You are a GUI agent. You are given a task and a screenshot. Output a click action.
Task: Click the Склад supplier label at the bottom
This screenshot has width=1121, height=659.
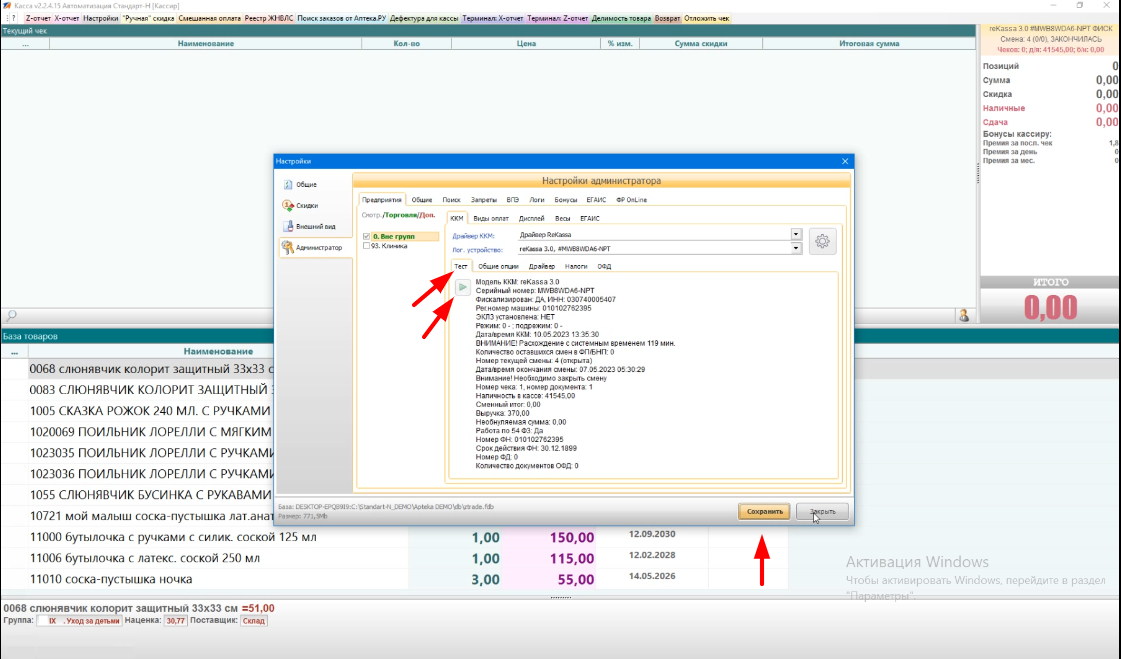254,621
